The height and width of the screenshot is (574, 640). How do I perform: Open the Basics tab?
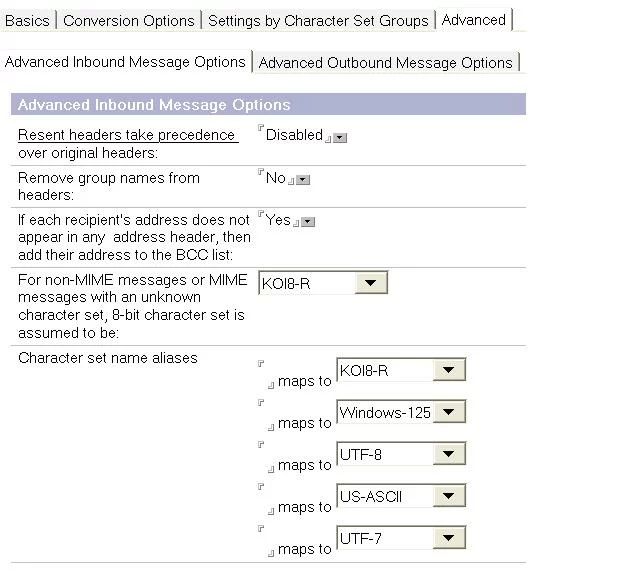pos(27,20)
